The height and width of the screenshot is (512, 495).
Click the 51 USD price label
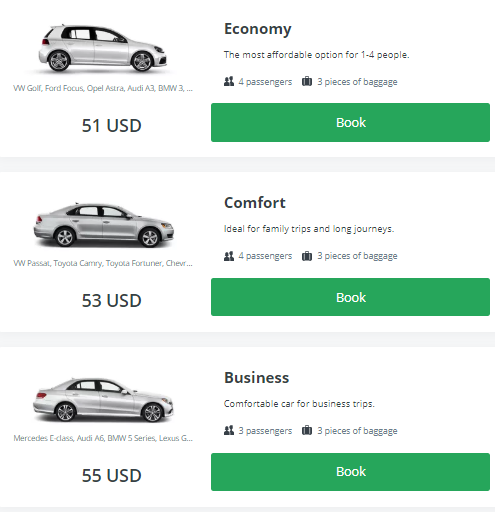click(x=112, y=126)
